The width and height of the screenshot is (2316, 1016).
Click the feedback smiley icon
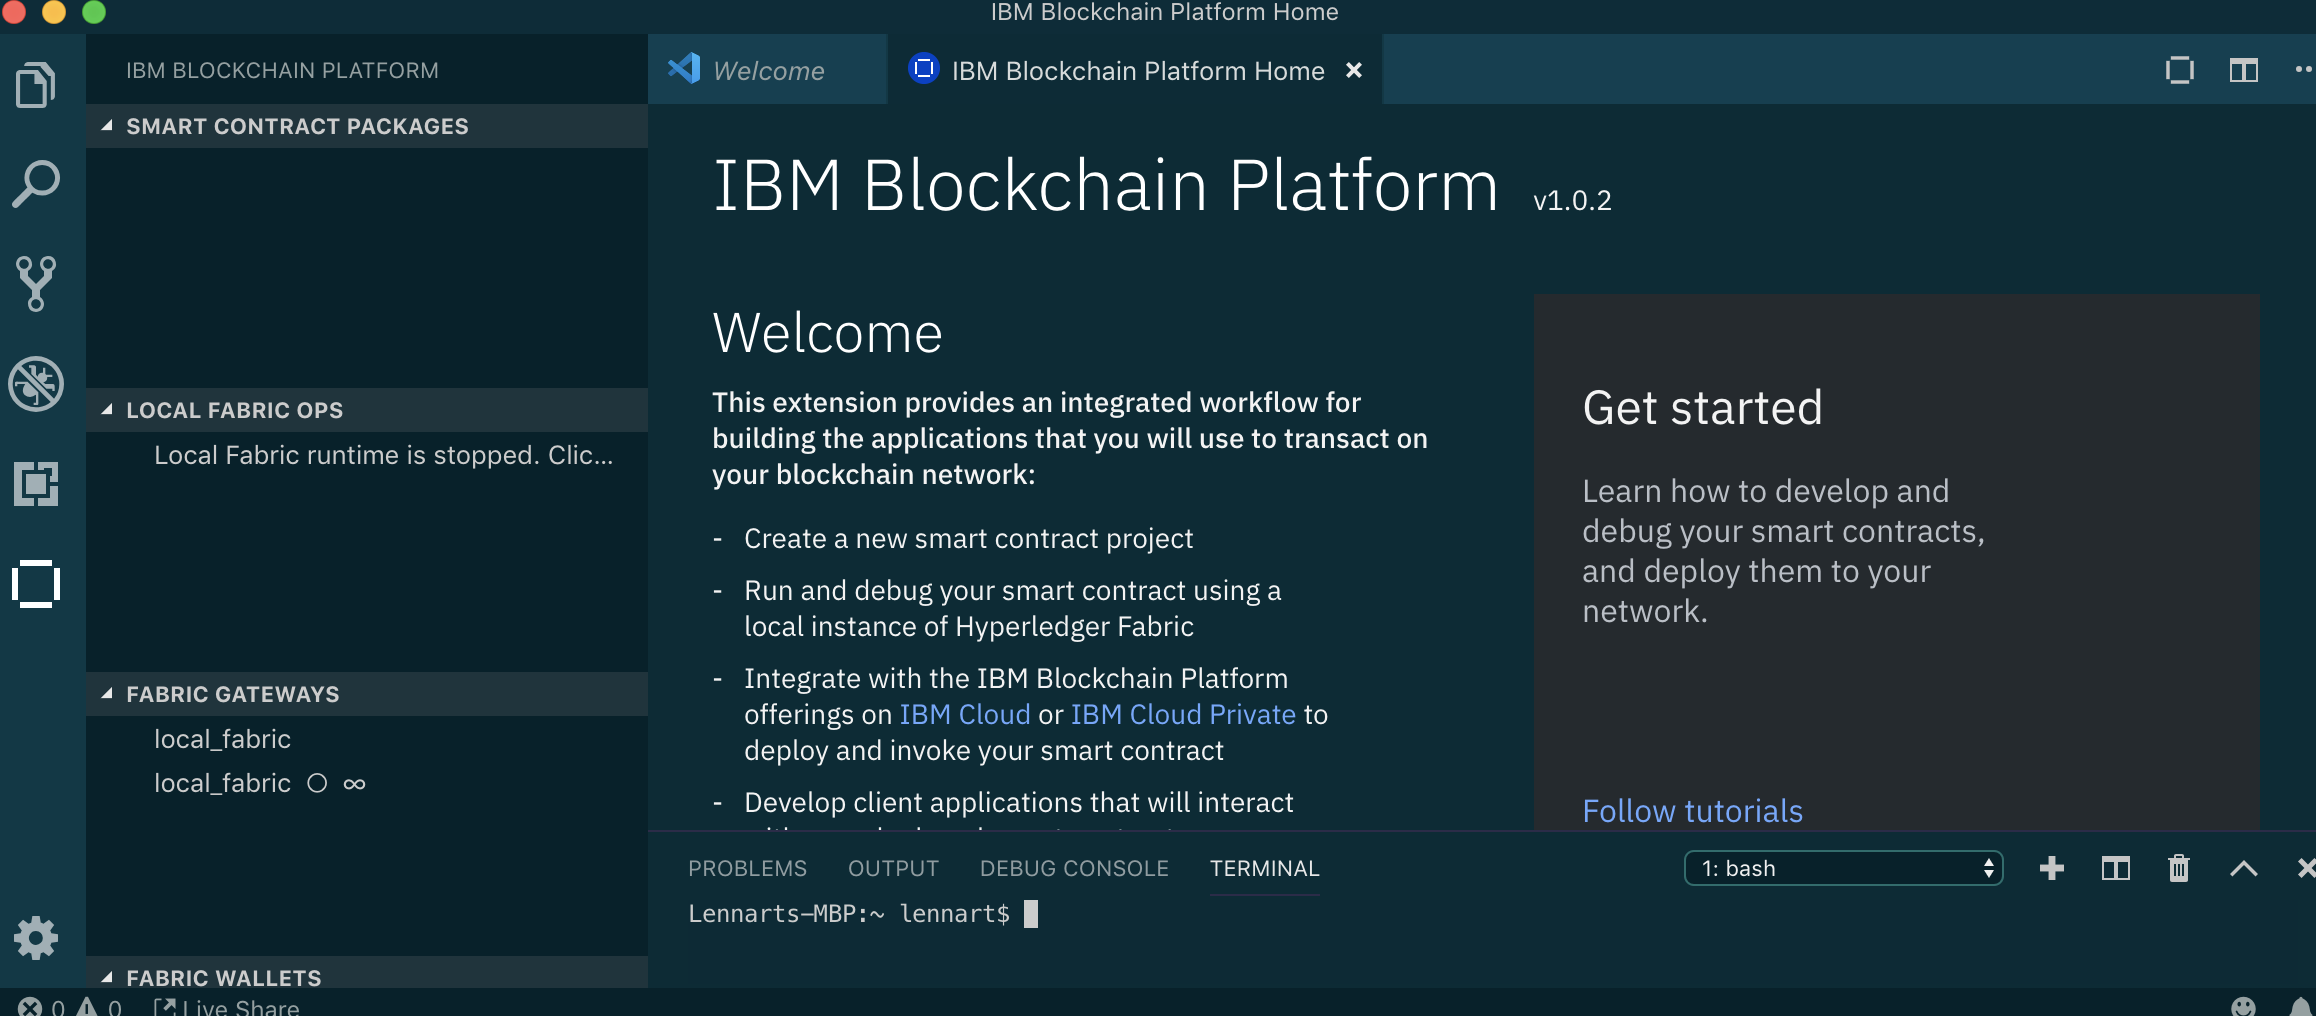click(x=2244, y=1006)
